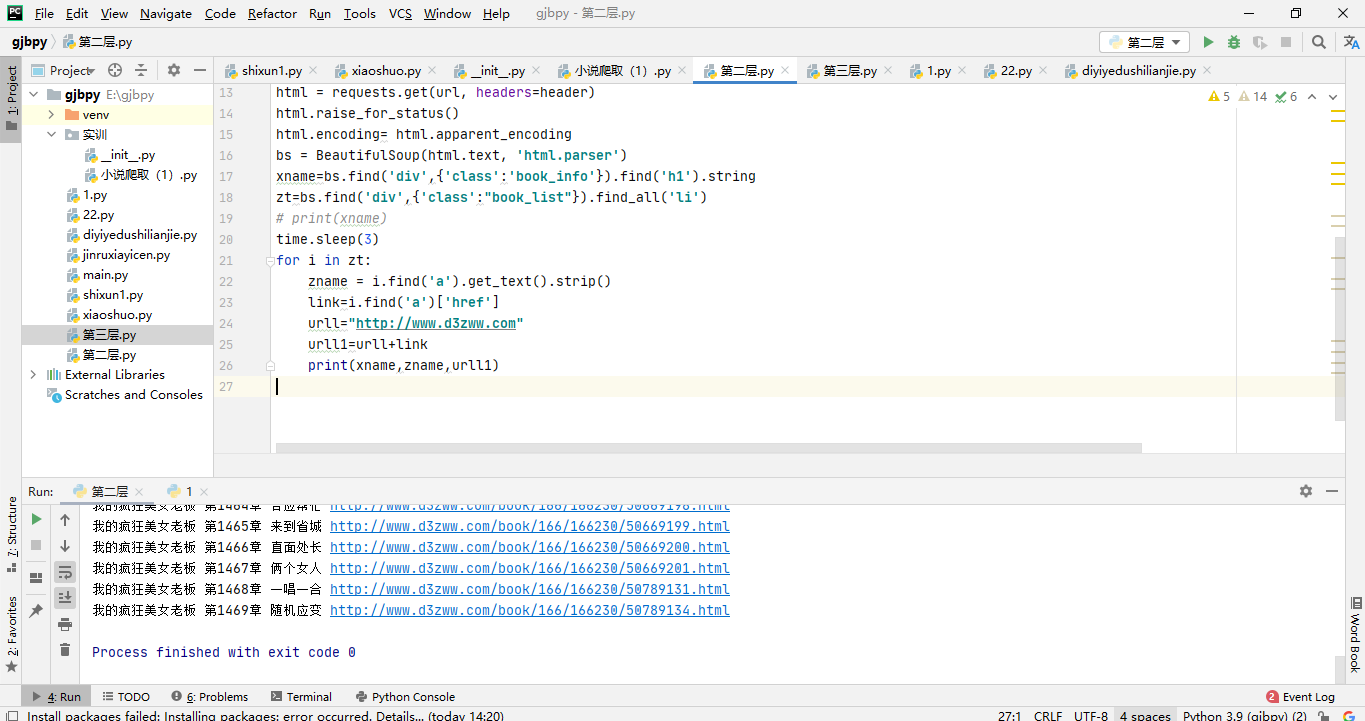The width and height of the screenshot is (1365, 721).
Task: Open the File menu
Action: click(44, 13)
